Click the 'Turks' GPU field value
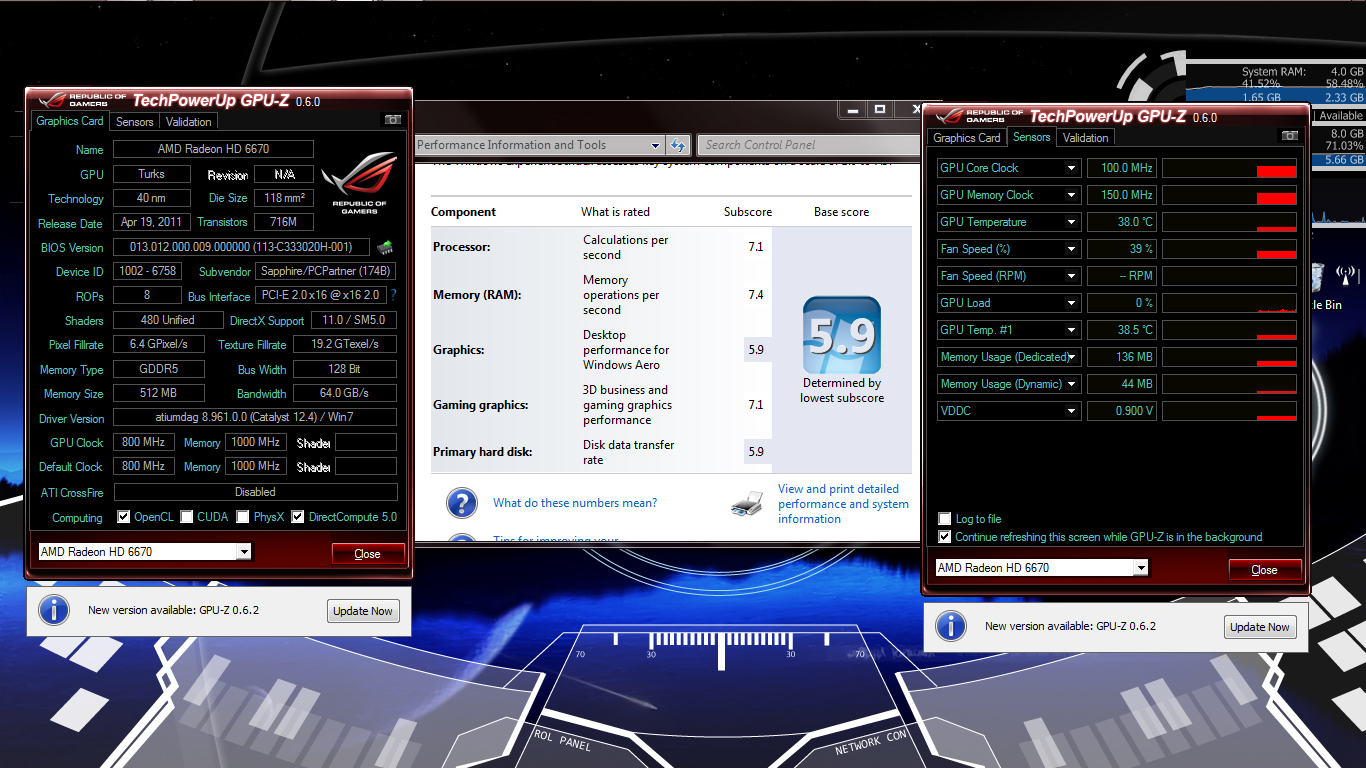This screenshot has height=768, width=1366. [152, 174]
